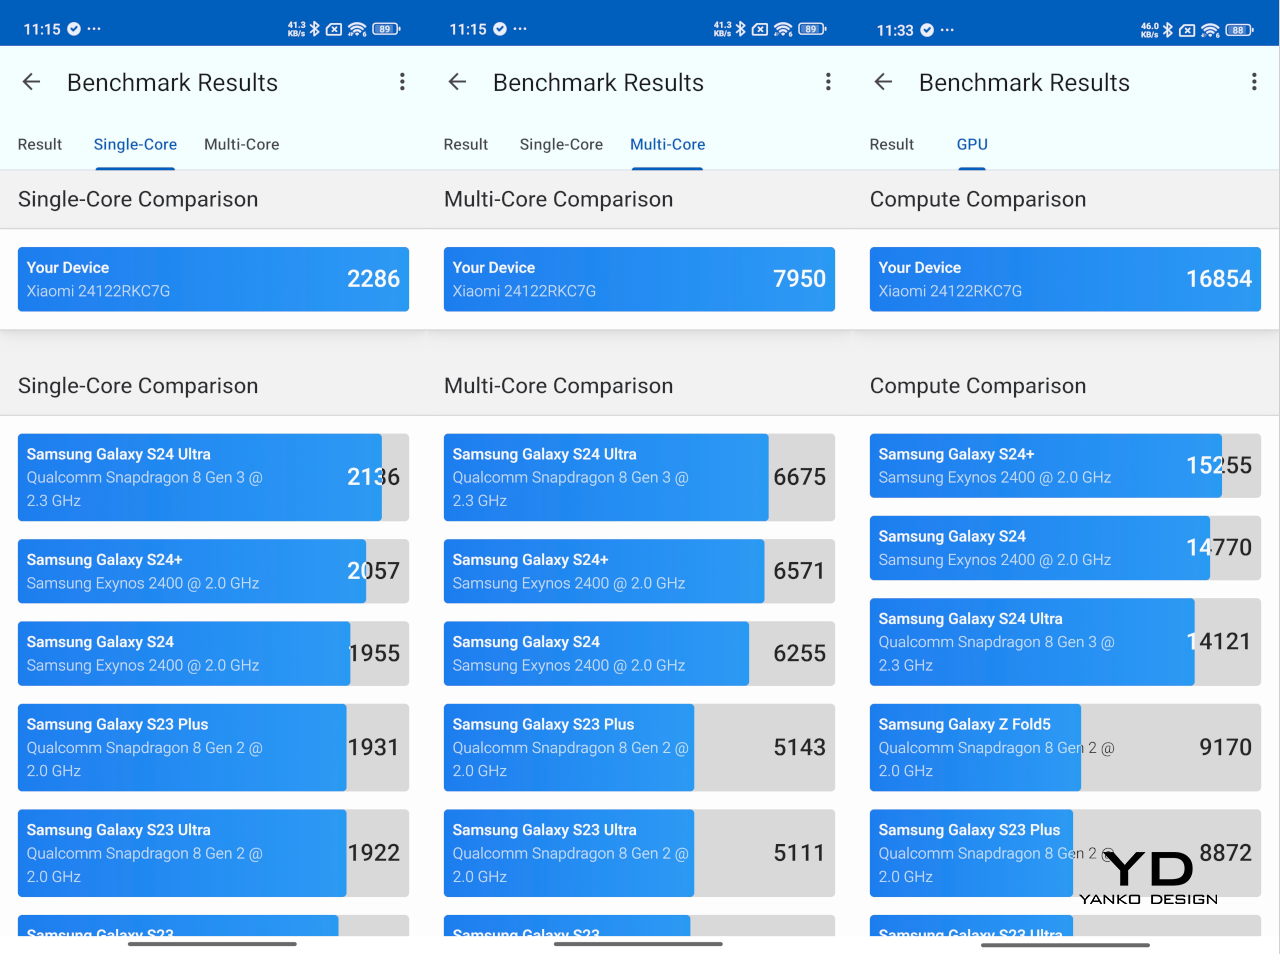This screenshot has height=960, width=1280.
Task: Switch to Multi-Core tab from the Single-Core screen
Action: click(x=242, y=144)
